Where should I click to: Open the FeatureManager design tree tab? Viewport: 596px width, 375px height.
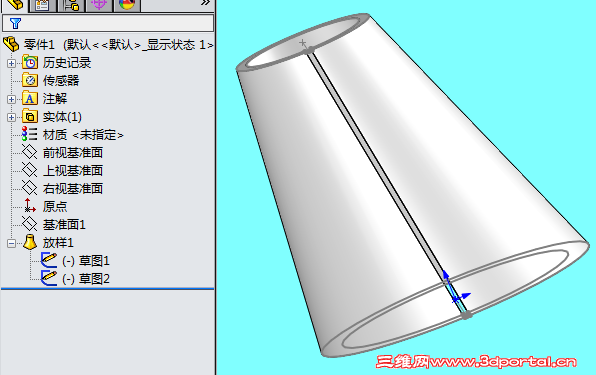point(14,5)
